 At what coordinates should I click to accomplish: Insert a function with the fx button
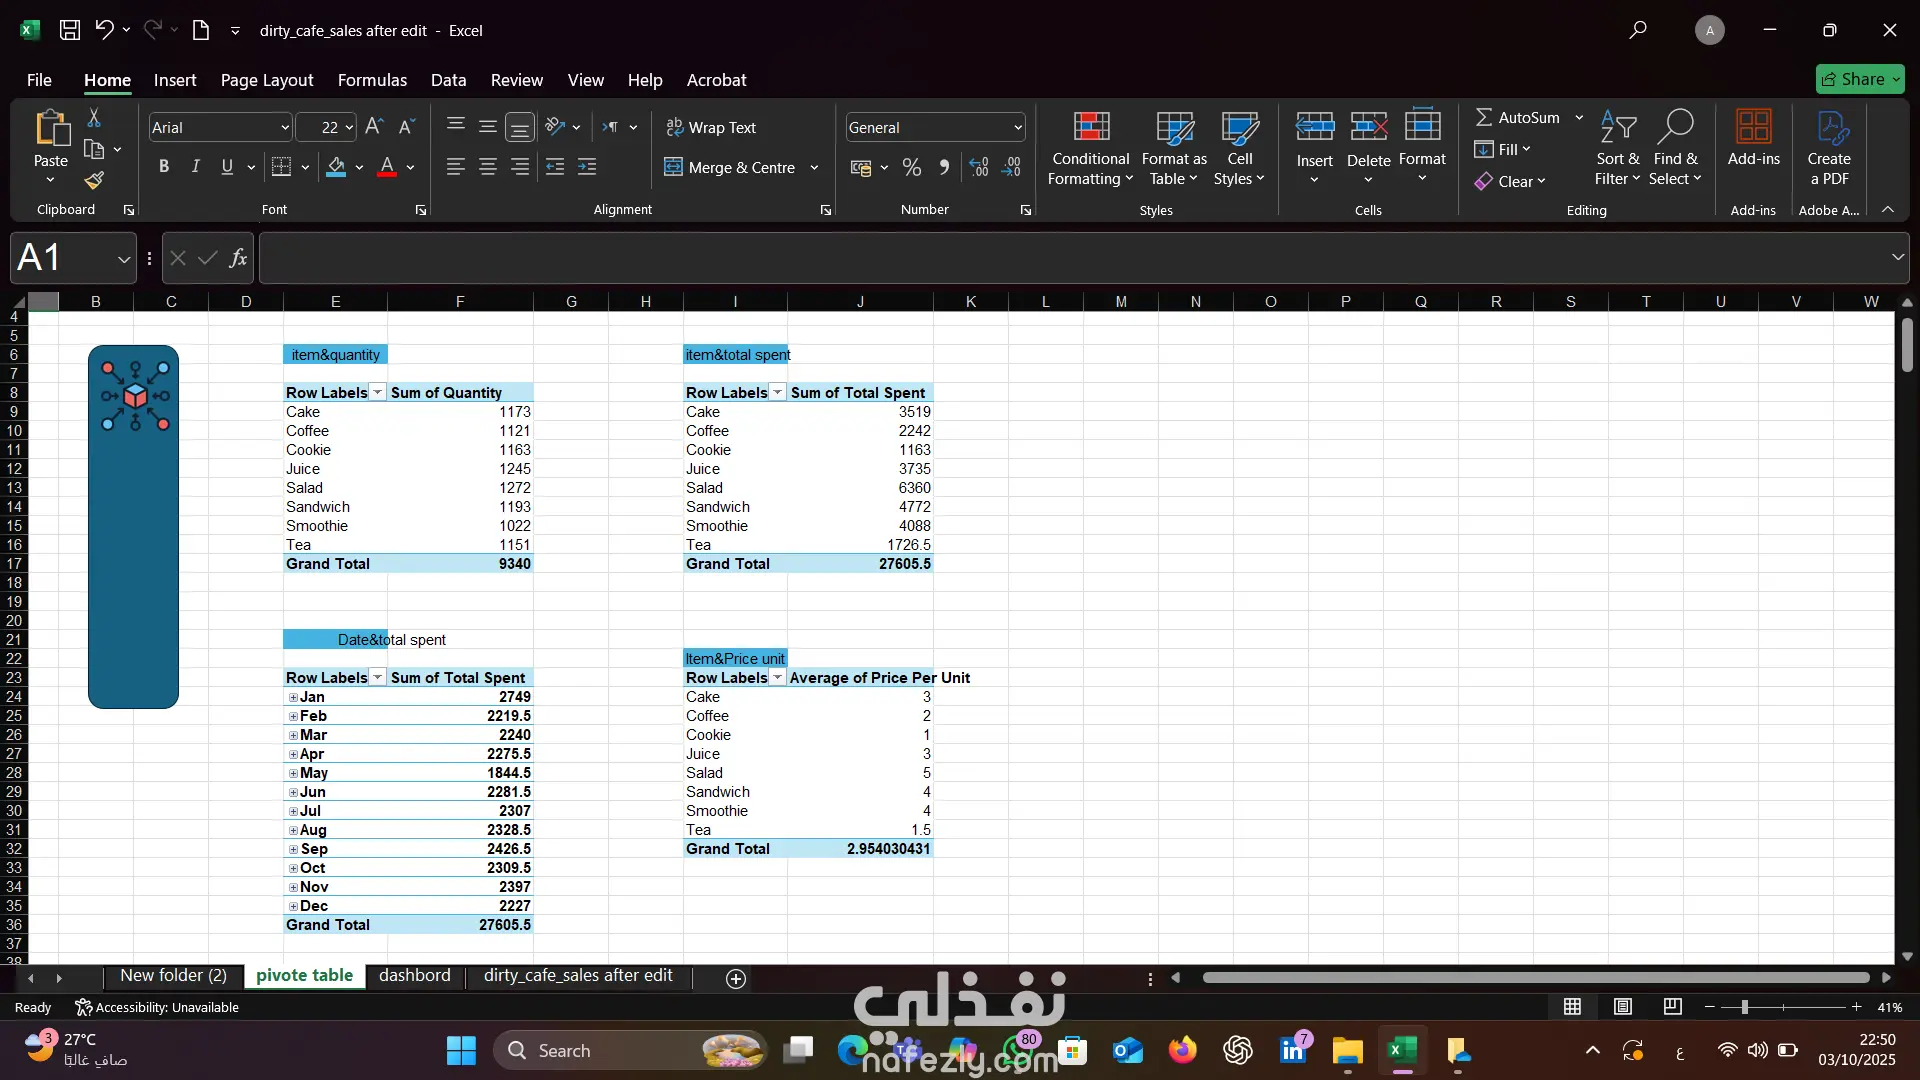pyautogui.click(x=238, y=258)
